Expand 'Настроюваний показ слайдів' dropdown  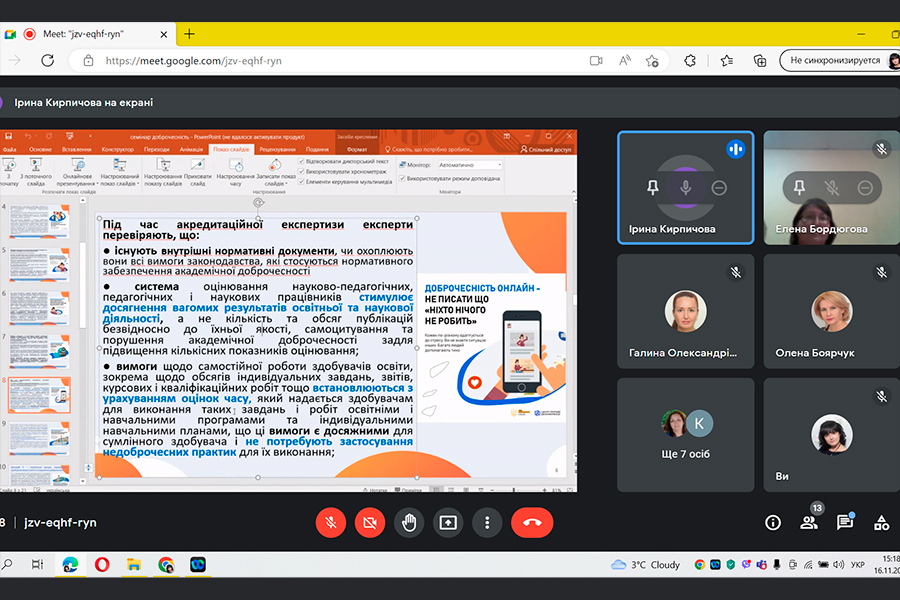click(119, 174)
